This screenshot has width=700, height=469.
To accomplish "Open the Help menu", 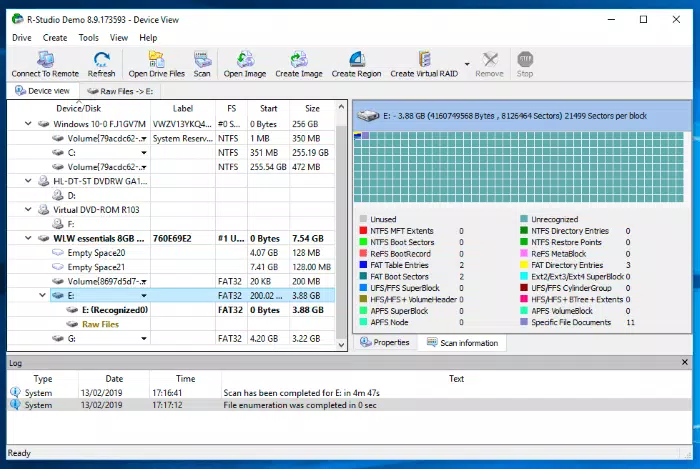I will coord(148,38).
